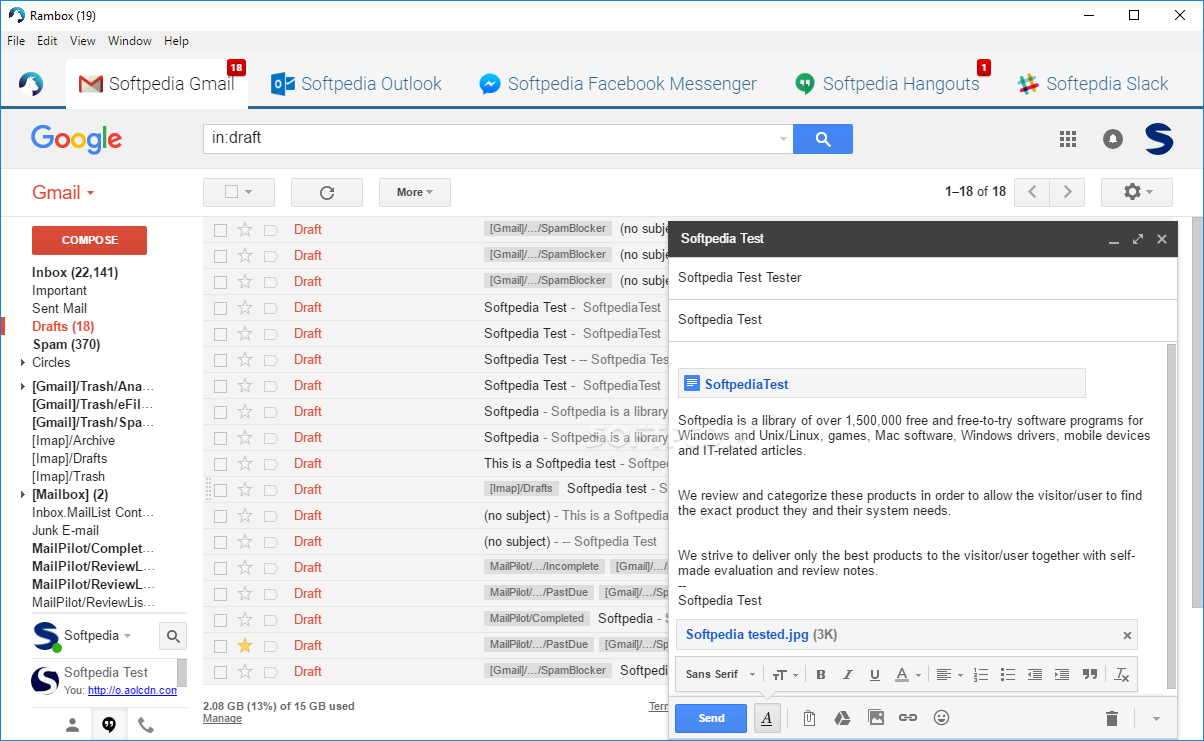Viewport: 1204px width, 741px height.
Task: Click the blue search magnifier button
Action: (x=823, y=139)
